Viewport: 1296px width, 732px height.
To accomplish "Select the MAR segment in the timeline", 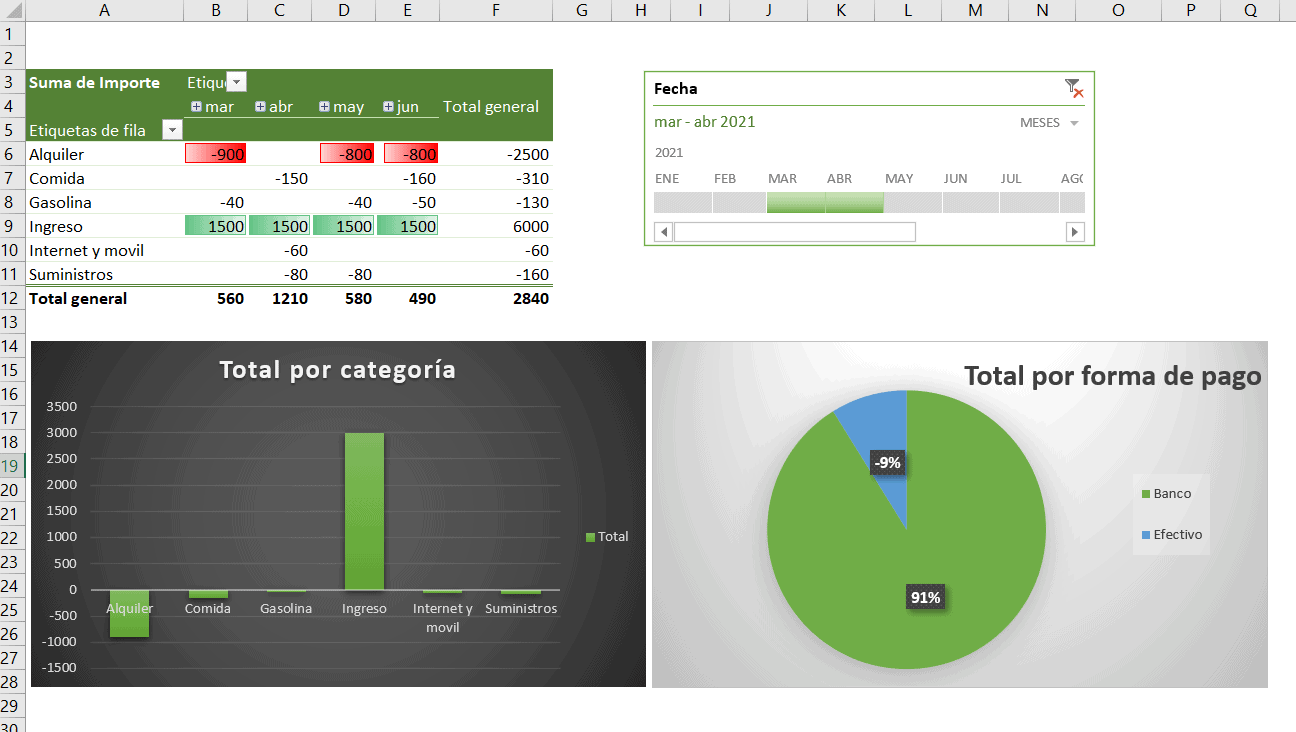I will click(x=796, y=202).
